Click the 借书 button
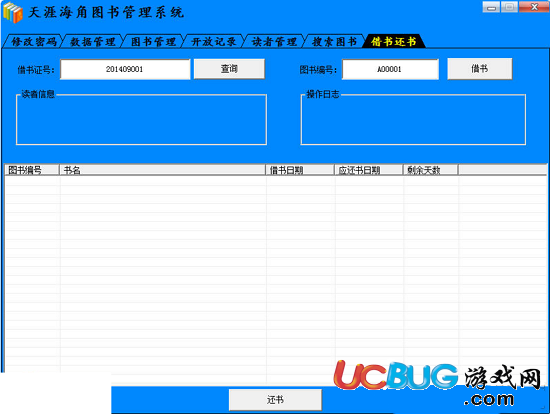 coord(479,68)
